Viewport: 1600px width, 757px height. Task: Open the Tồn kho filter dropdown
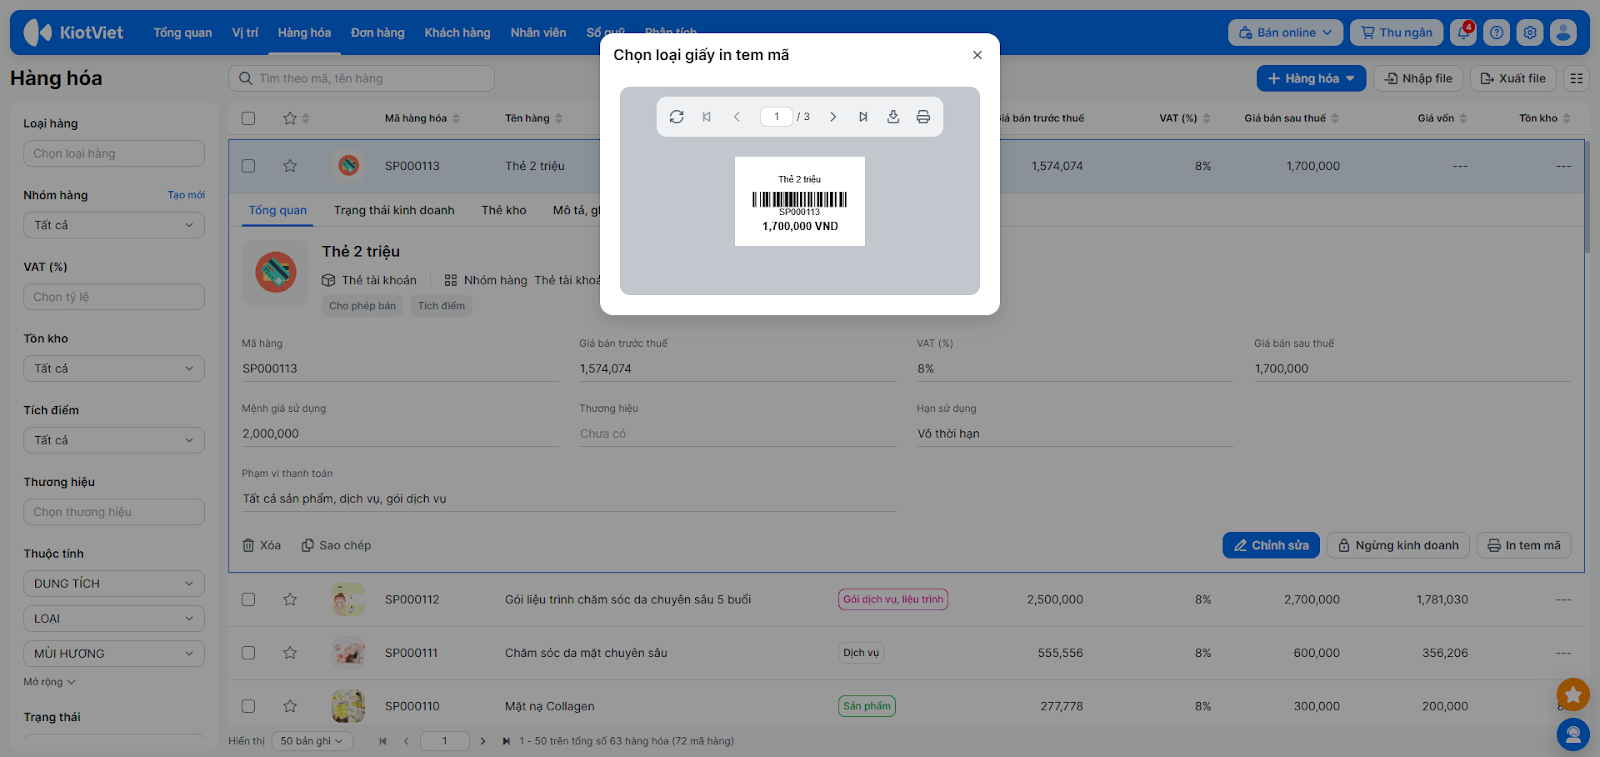114,369
